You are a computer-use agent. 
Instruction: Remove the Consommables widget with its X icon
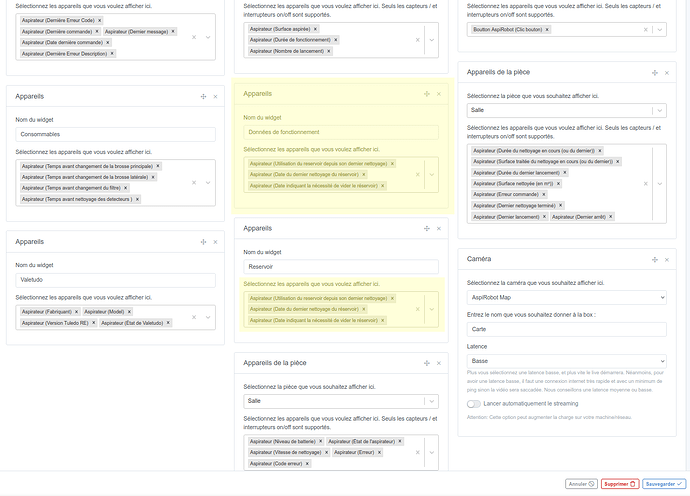(213, 96)
